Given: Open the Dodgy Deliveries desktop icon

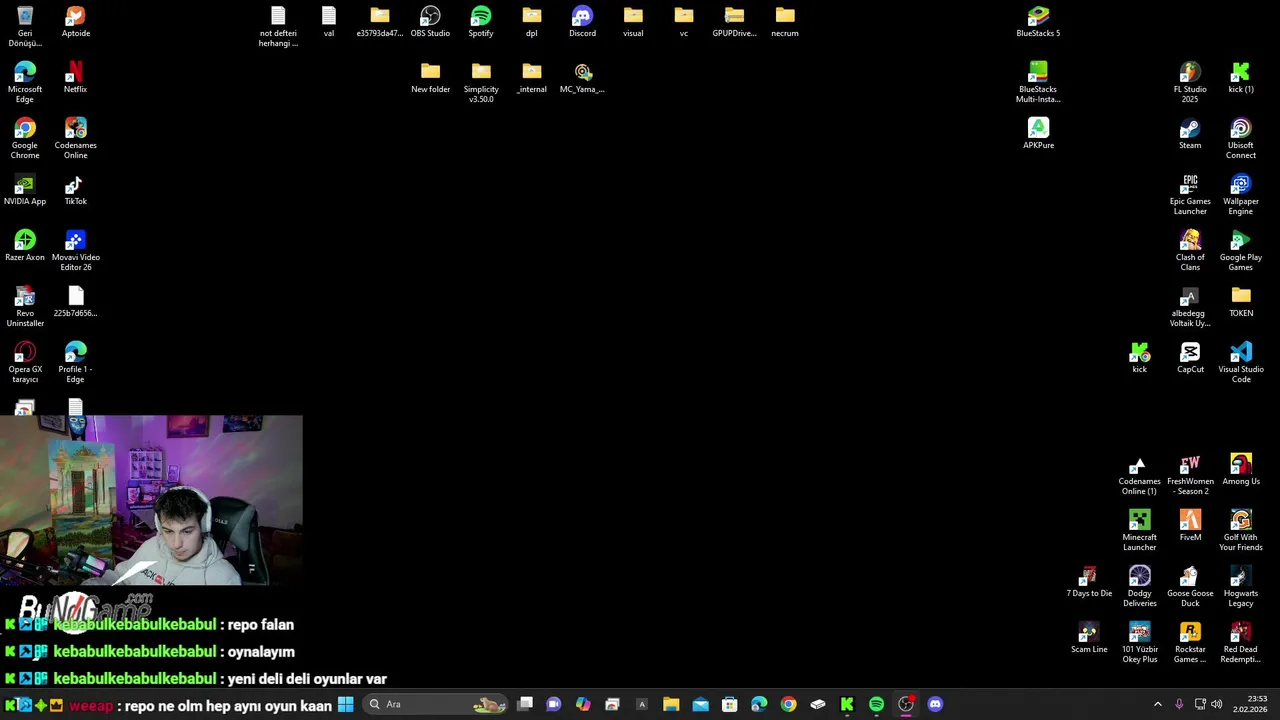Looking at the screenshot, I should coord(1139,587).
